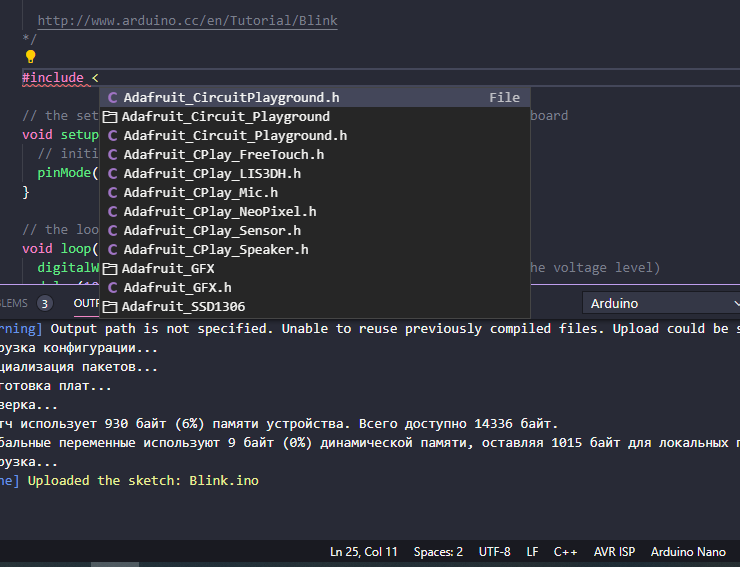Click the Output path warning line
740x567 pixels.
(x=370, y=329)
